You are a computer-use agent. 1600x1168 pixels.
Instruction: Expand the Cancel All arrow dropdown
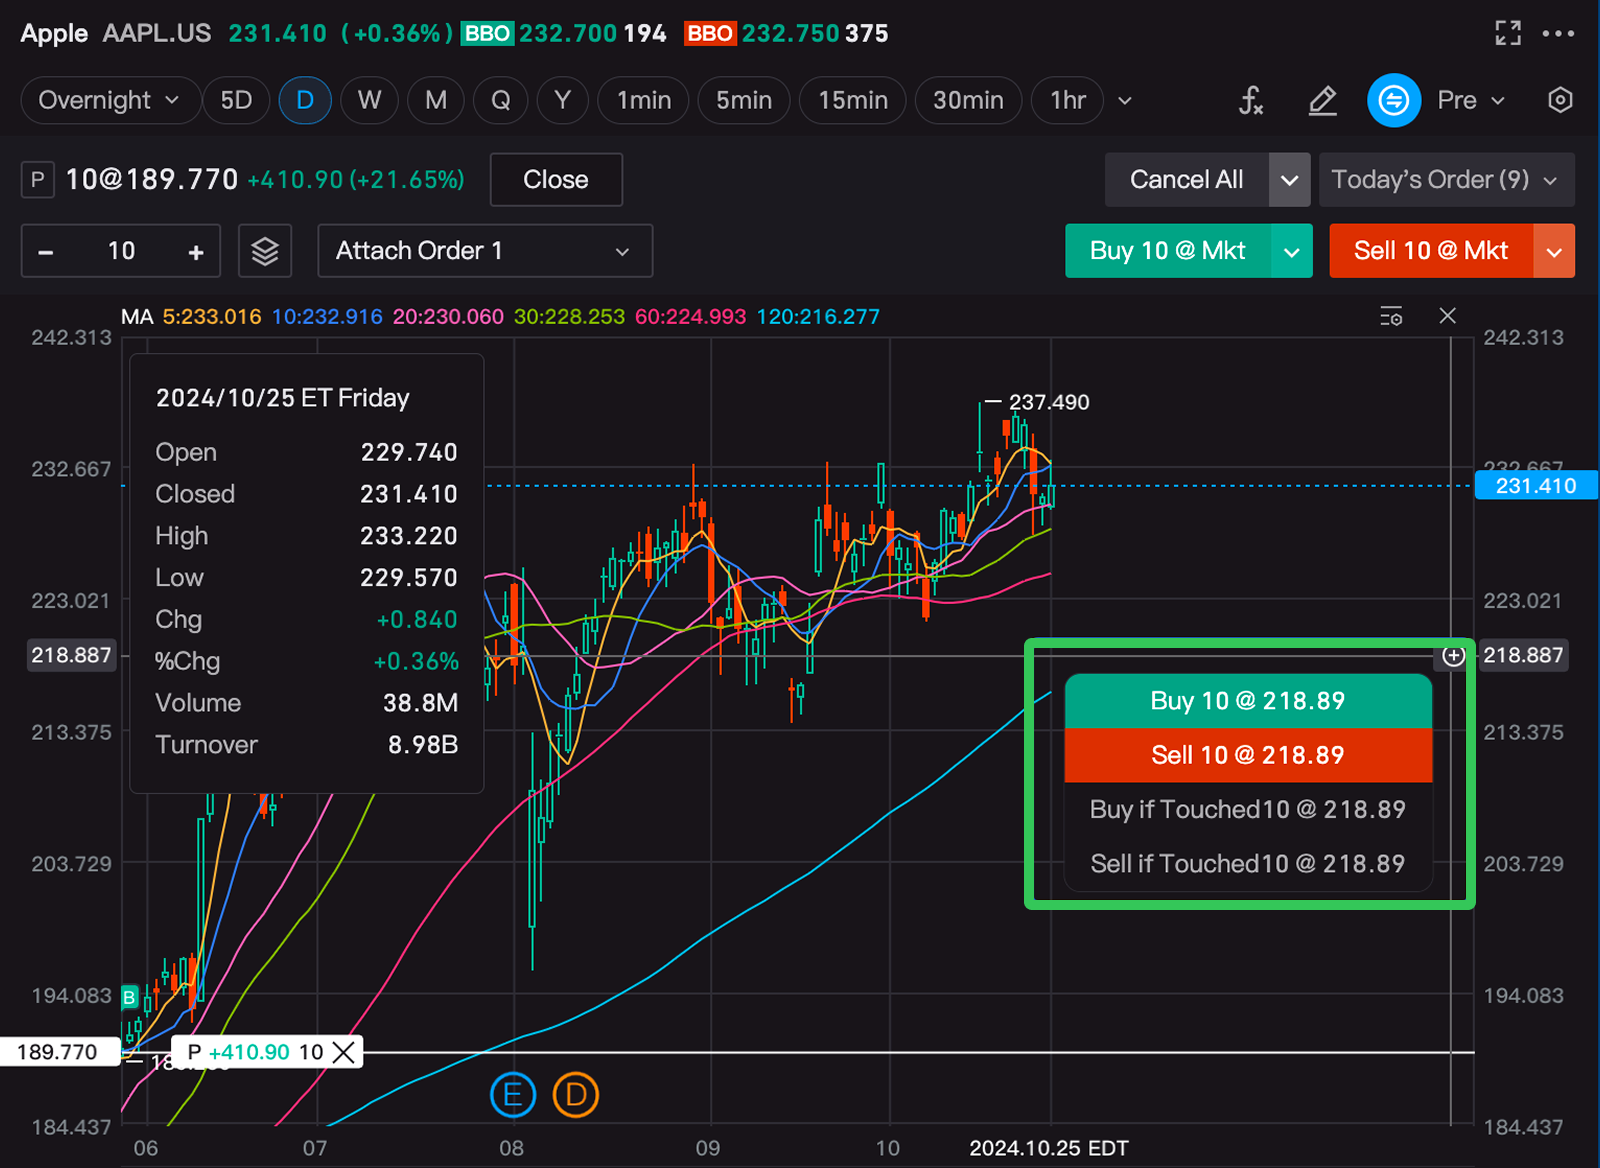tap(1289, 180)
